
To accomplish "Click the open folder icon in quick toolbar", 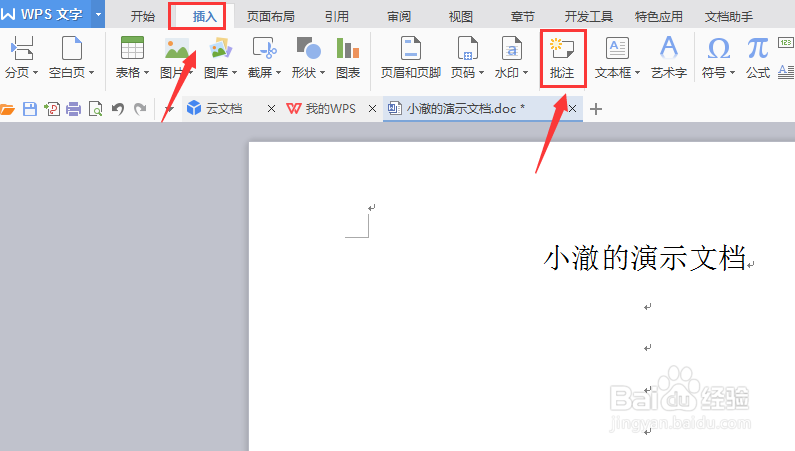I will (8, 109).
